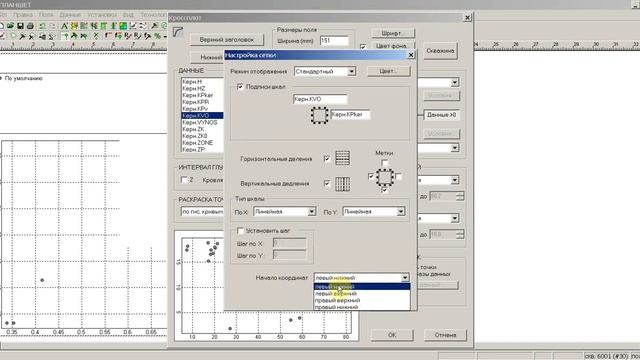Click the dotted square icon beside Керн.KPker field
Viewport: 640px width, 360px height.
[x=319, y=115]
